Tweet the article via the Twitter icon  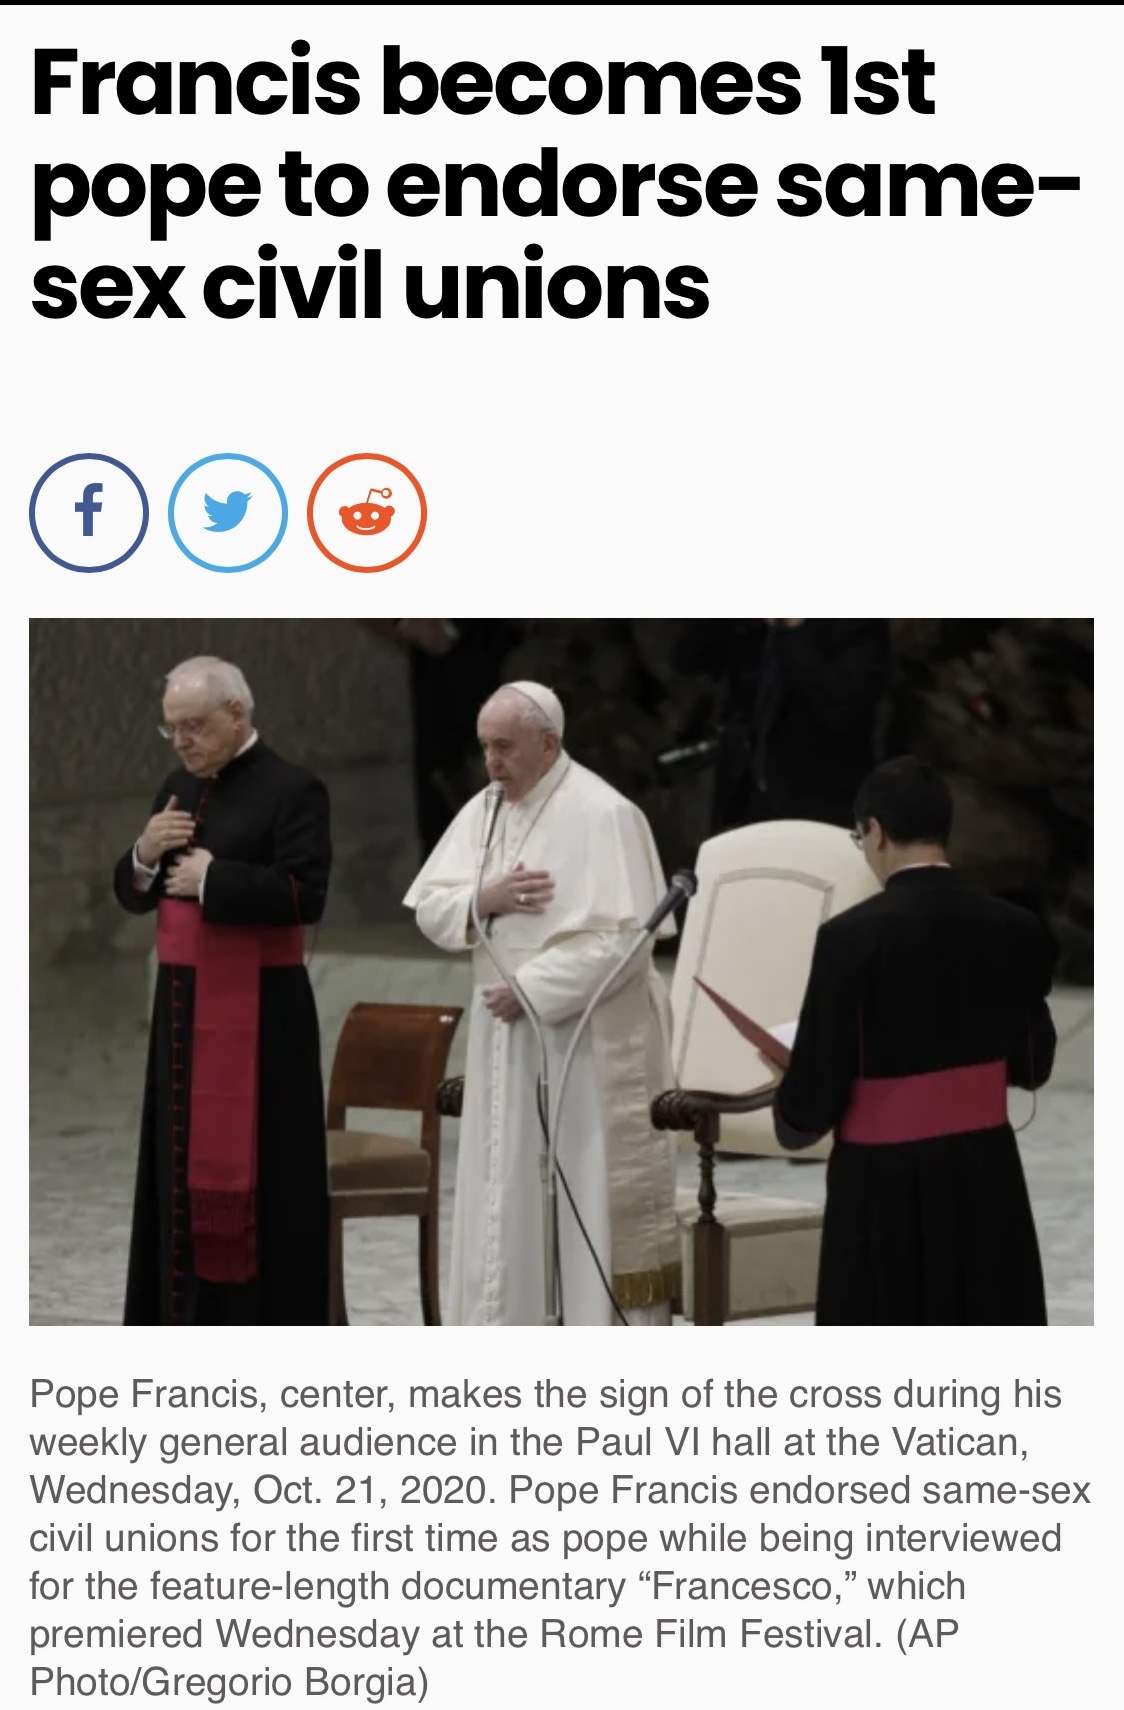click(228, 513)
